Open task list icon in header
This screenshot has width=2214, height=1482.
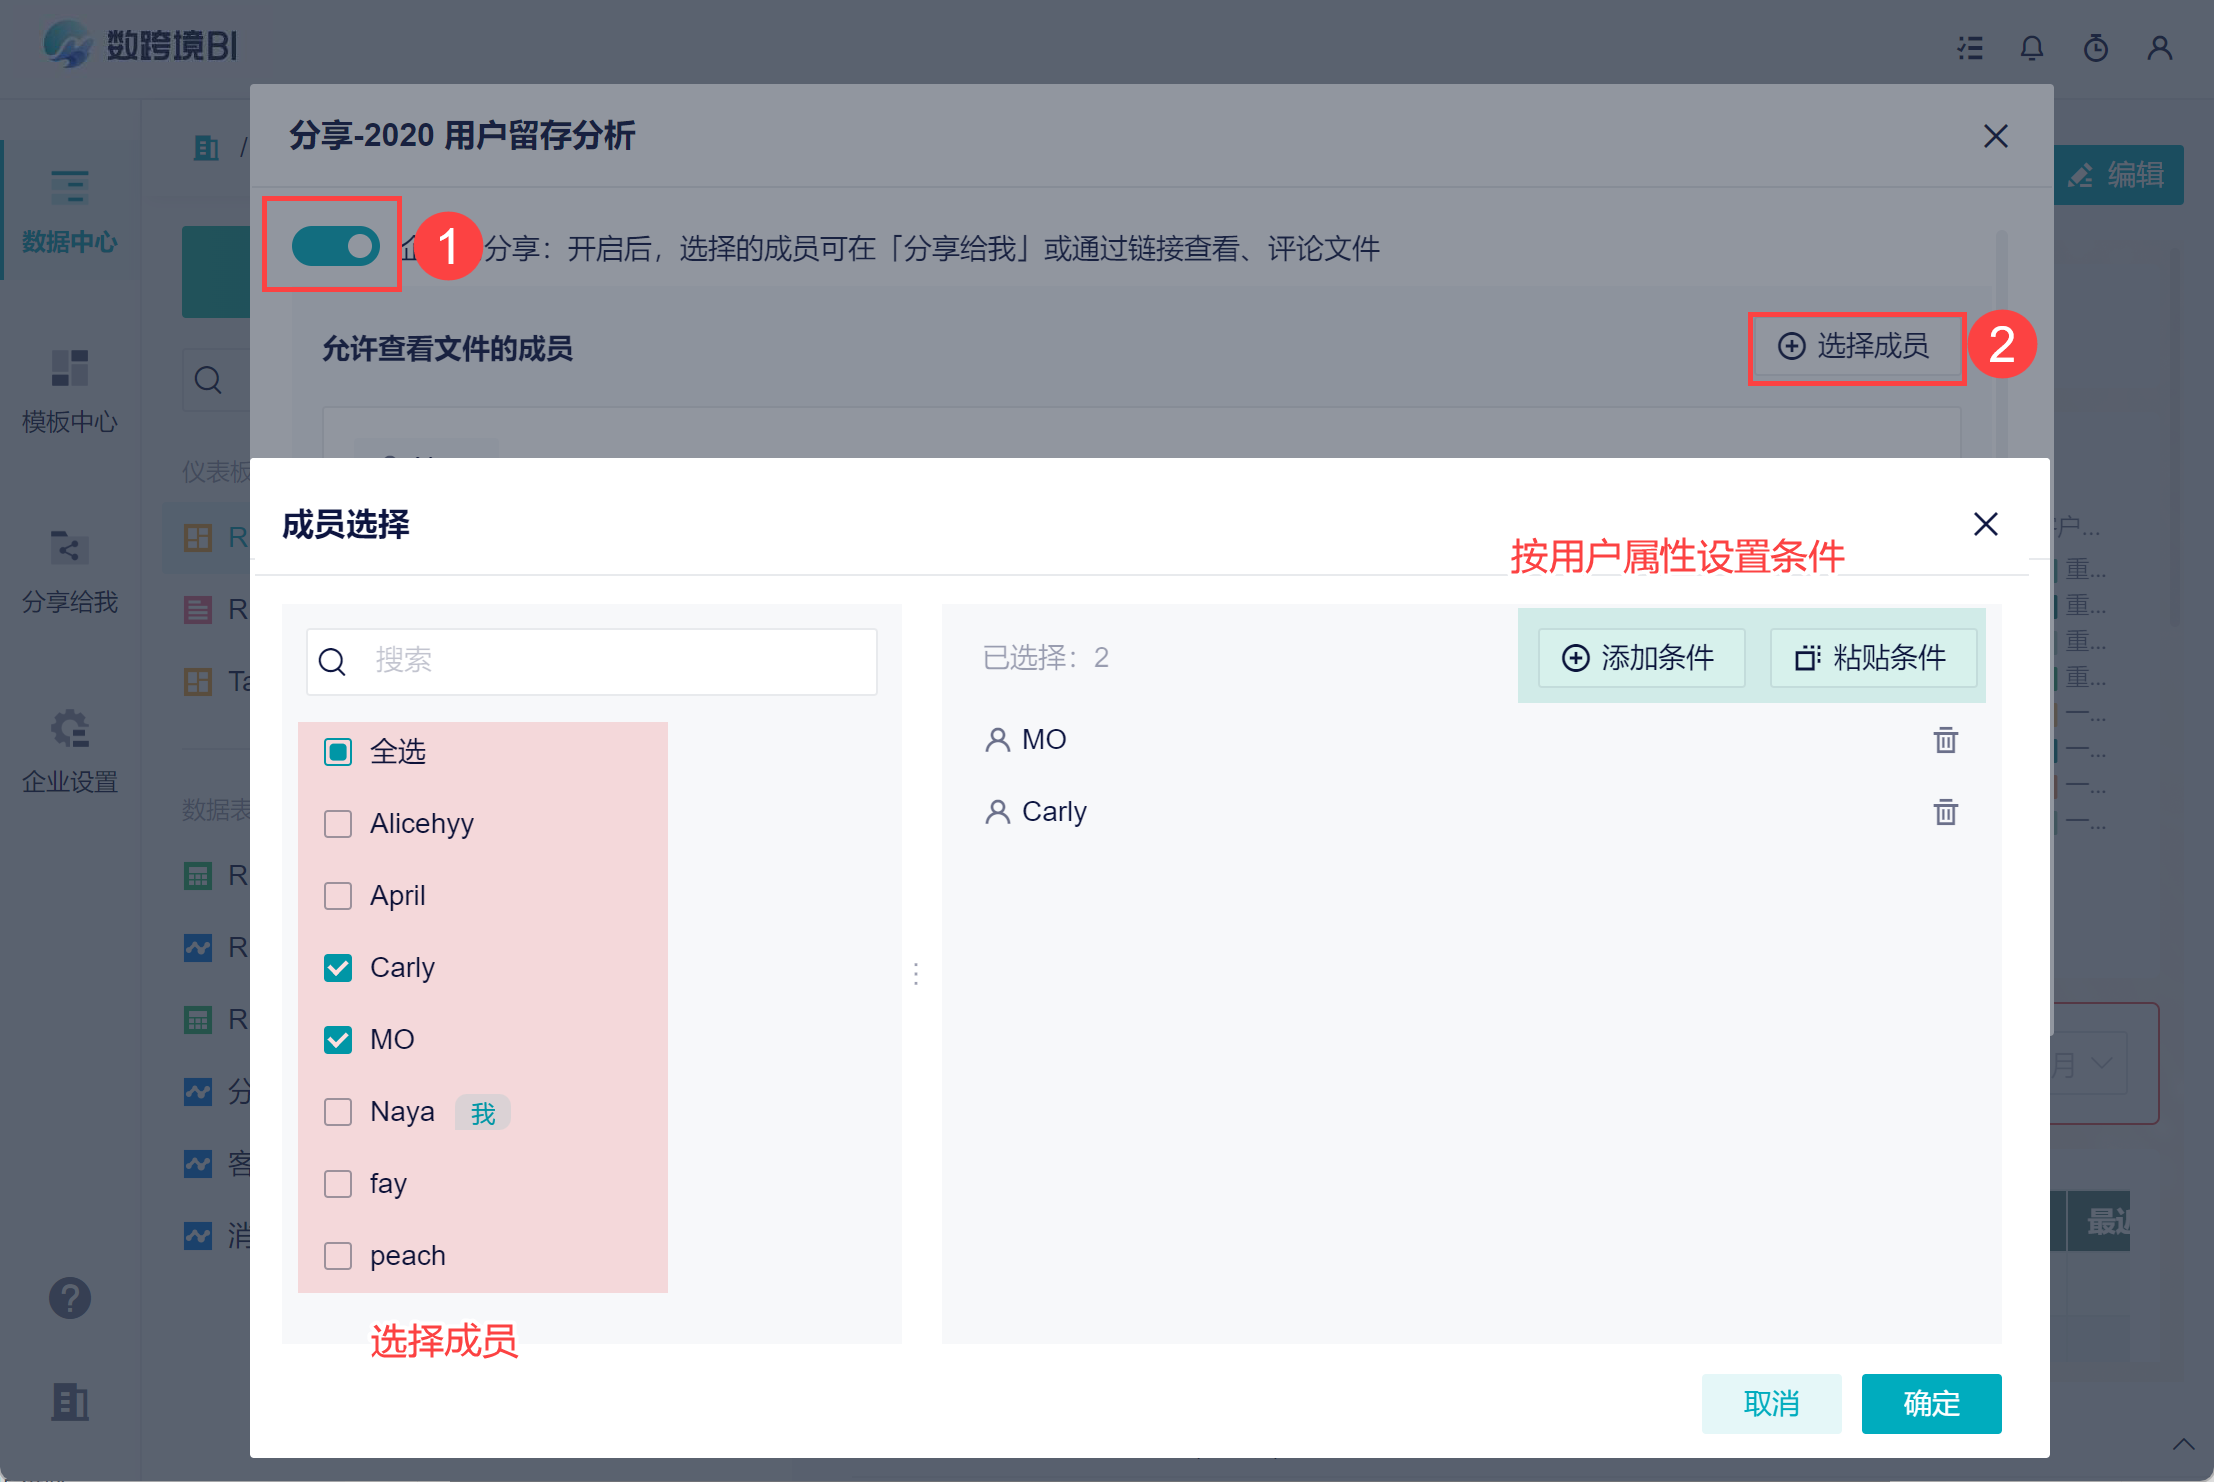1970,48
